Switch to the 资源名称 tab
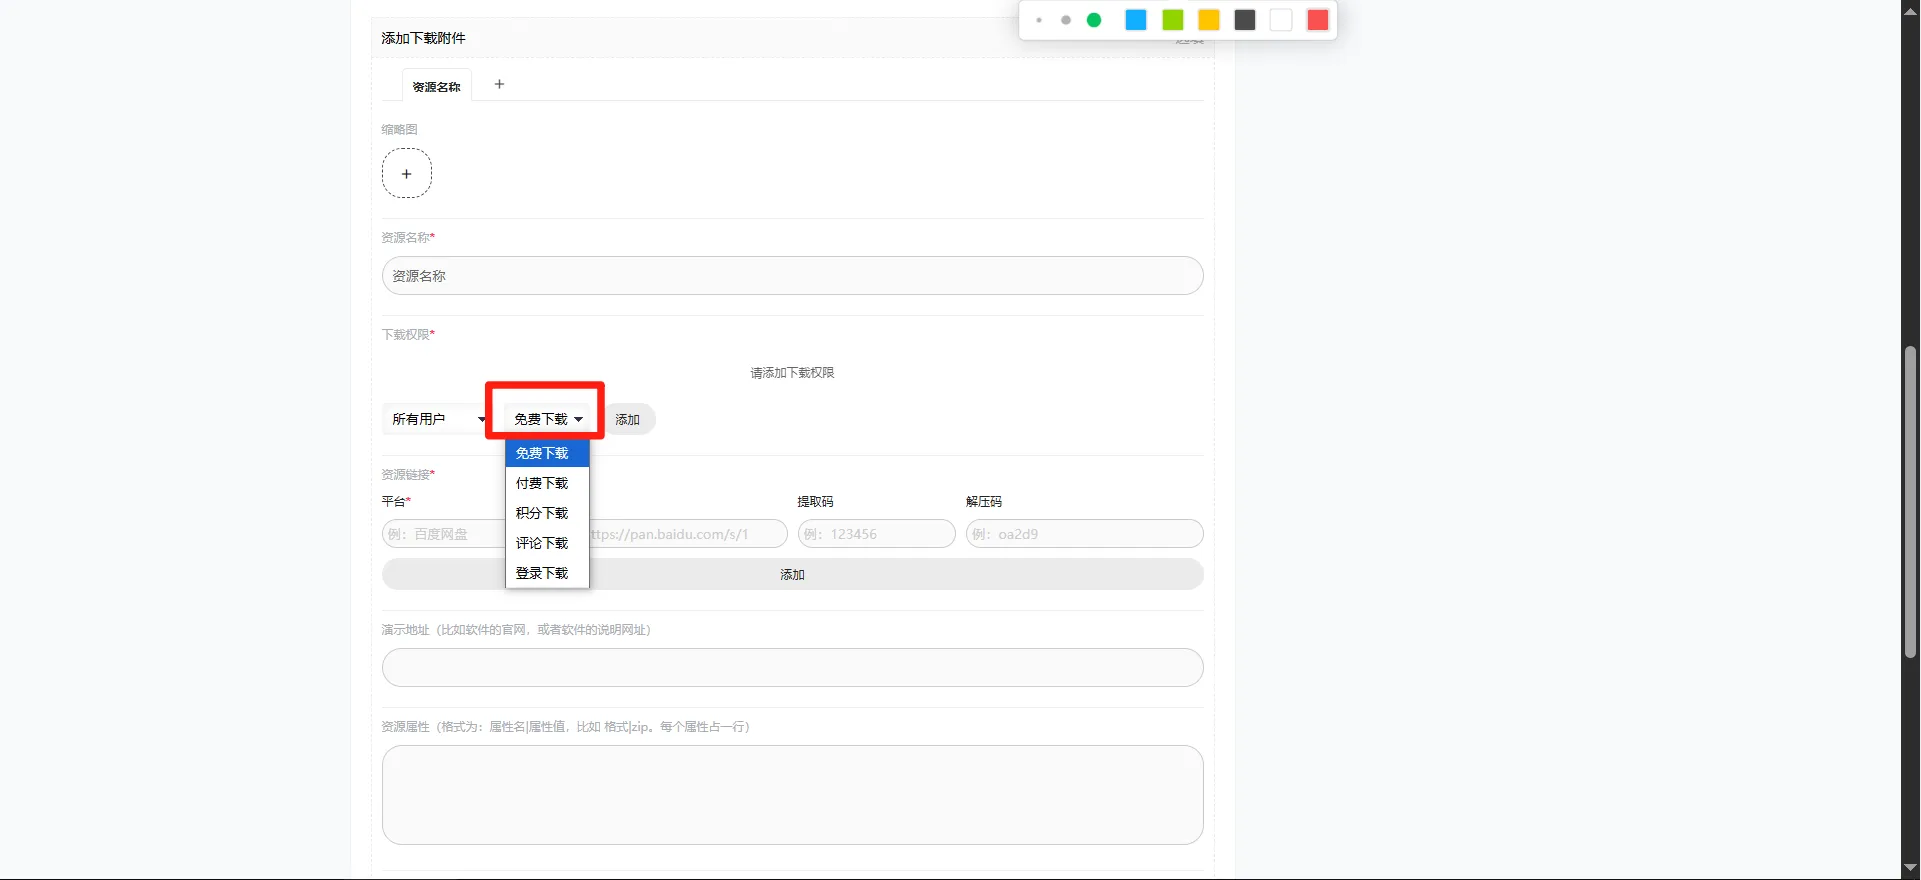Screen dimensions: 1921x880 (x=436, y=87)
